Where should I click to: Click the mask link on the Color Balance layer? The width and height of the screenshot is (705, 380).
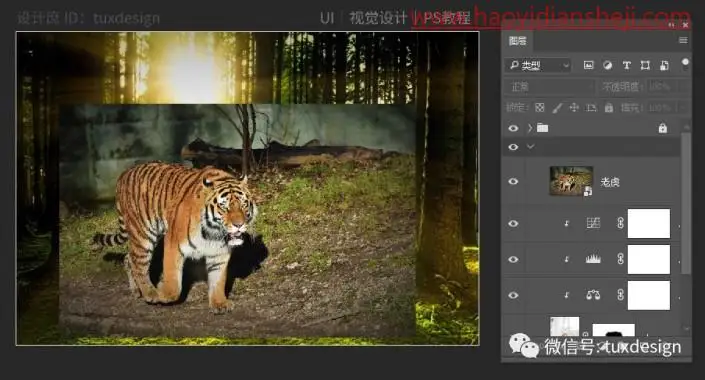pos(620,295)
